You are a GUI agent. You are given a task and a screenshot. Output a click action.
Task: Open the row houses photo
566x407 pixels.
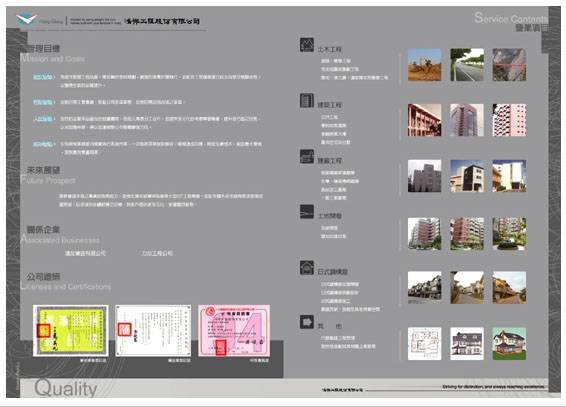pyautogui.click(x=424, y=288)
